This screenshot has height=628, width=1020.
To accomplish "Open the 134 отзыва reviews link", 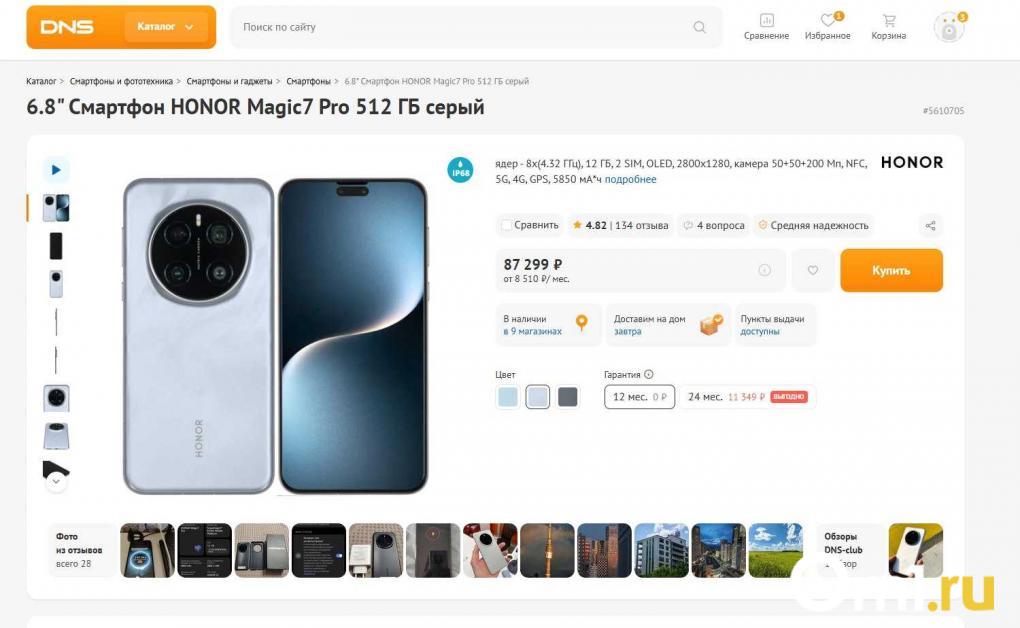I will click(x=641, y=225).
